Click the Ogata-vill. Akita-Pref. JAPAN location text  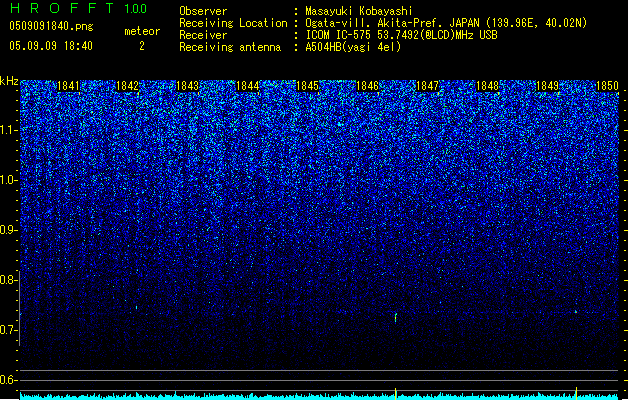446,23
